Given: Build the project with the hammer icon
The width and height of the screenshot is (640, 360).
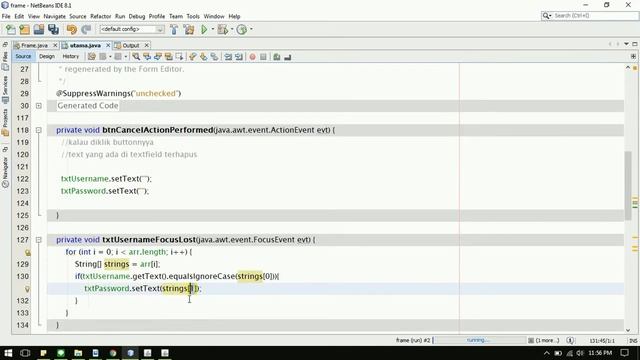Looking at the screenshot, I should click(174, 29).
